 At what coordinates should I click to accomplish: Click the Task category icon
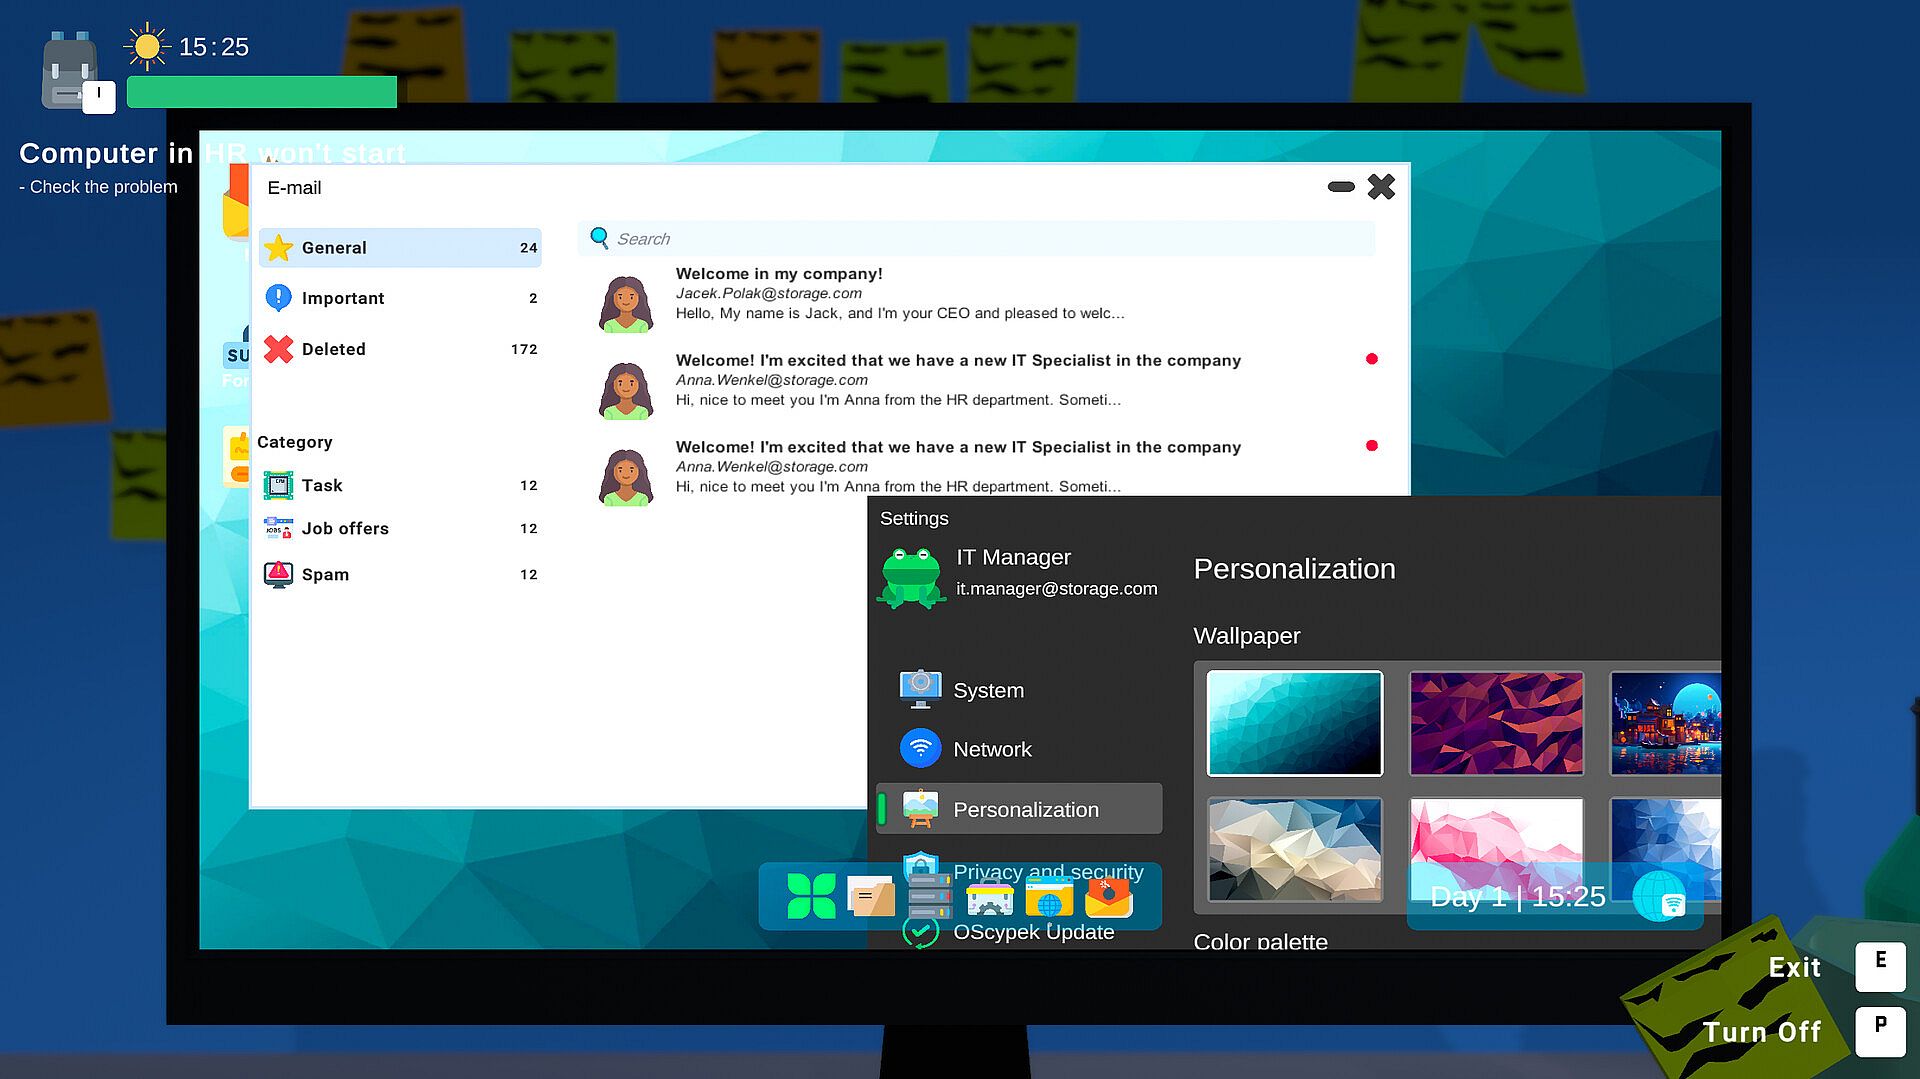tap(279, 485)
